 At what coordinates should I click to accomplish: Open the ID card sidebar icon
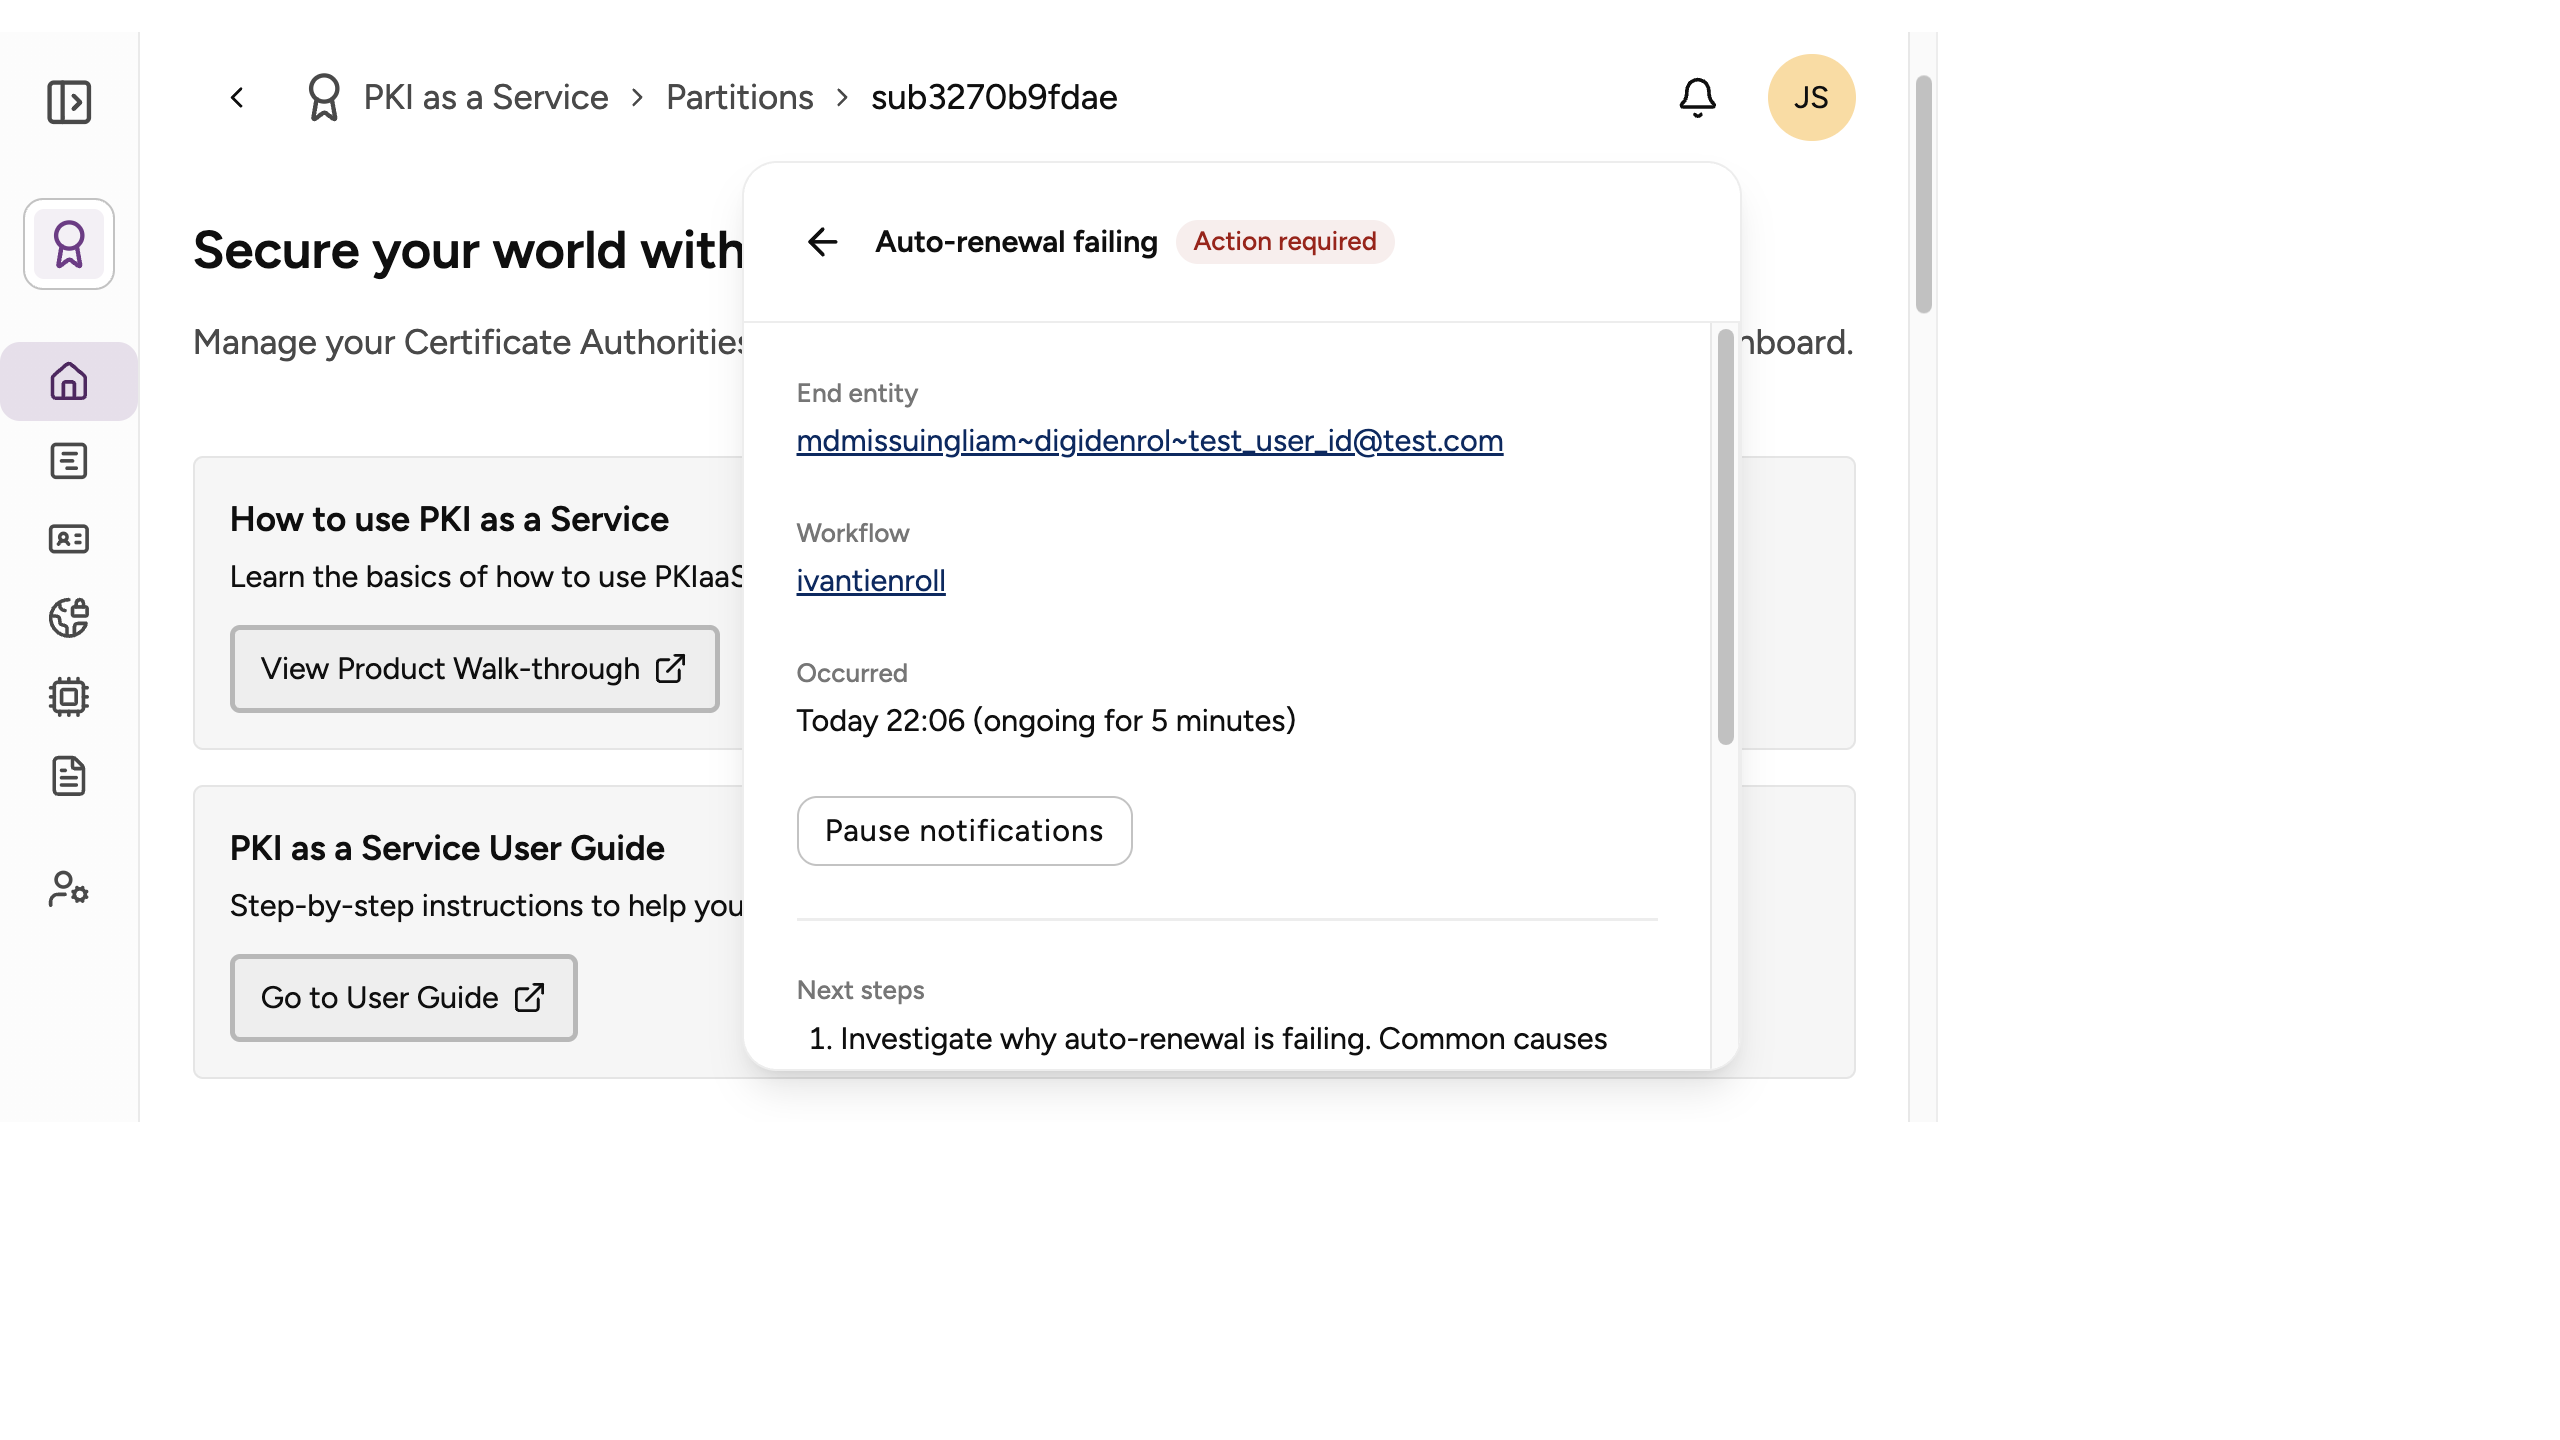[69, 539]
